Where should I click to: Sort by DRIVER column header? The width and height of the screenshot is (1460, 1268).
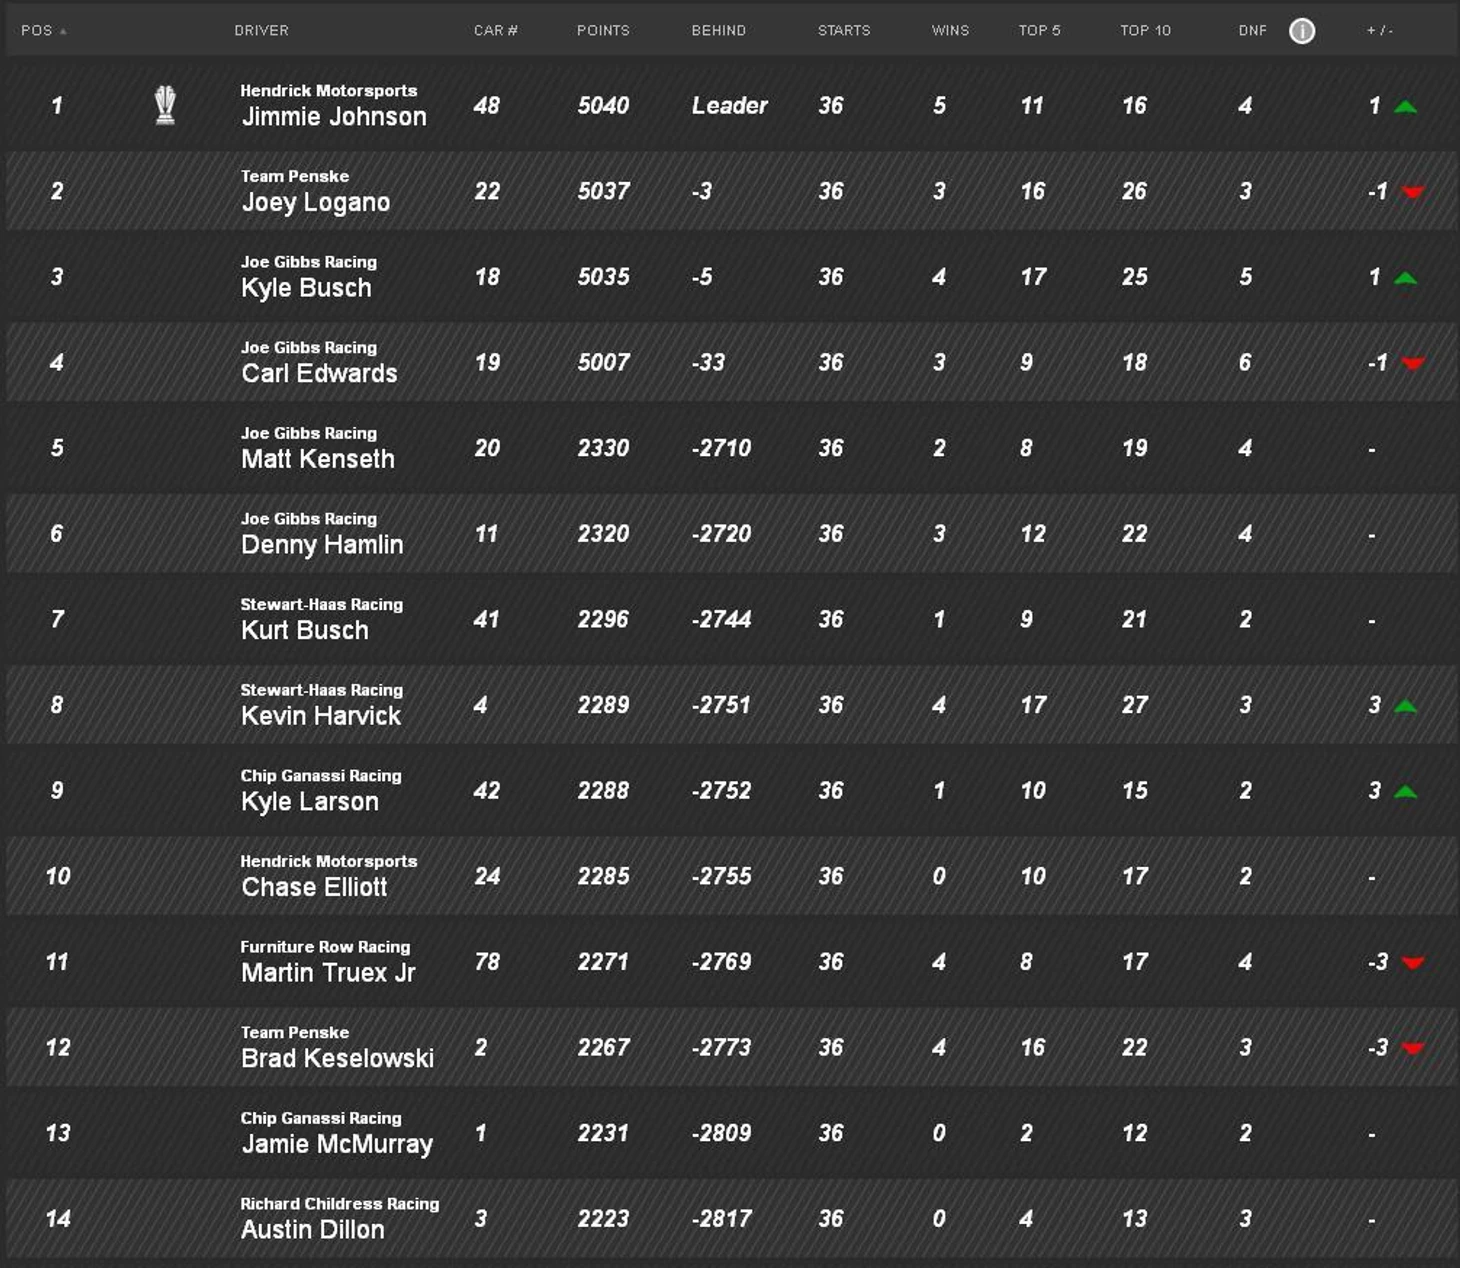coord(261,31)
